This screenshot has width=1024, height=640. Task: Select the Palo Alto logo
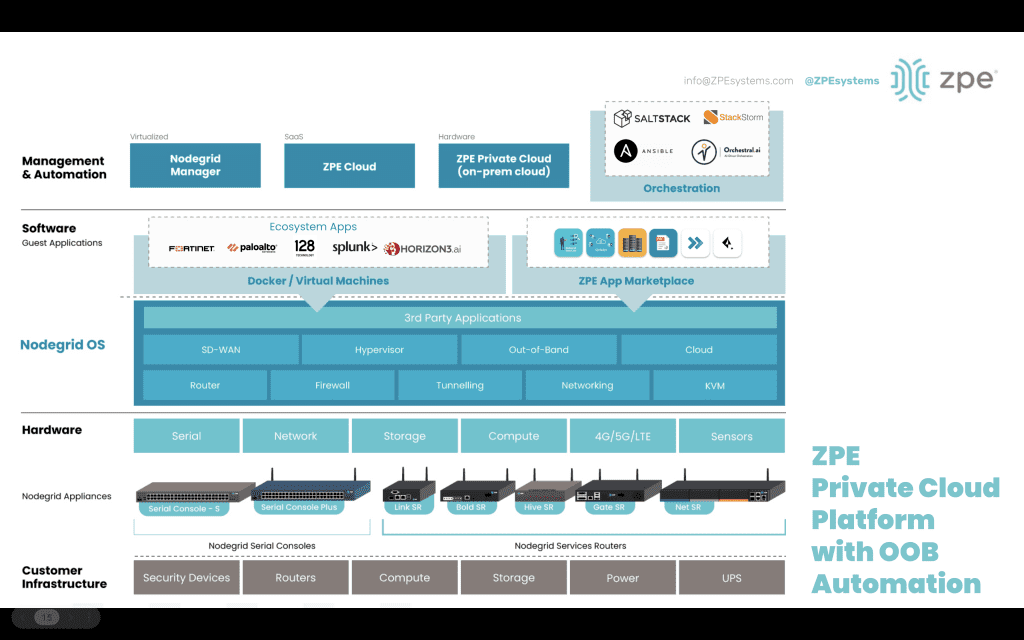click(252, 248)
